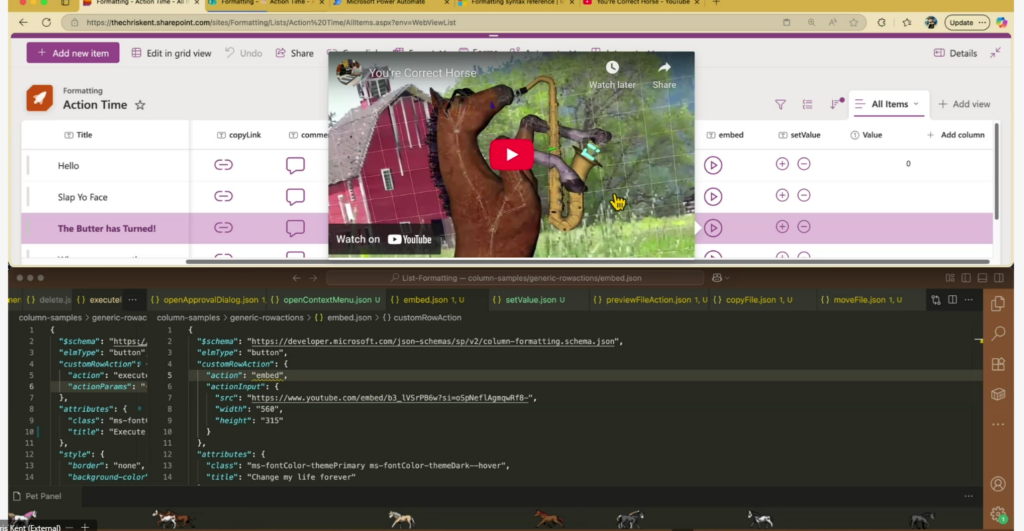
Task: Open the Pet Panel more actions ellipsis
Action: click(968, 496)
